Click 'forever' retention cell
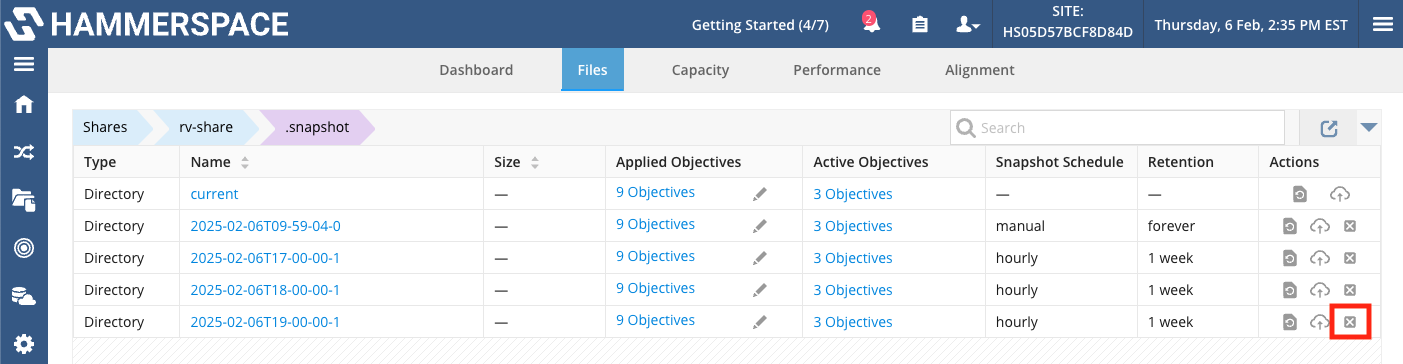This screenshot has width=1403, height=364. [1171, 226]
